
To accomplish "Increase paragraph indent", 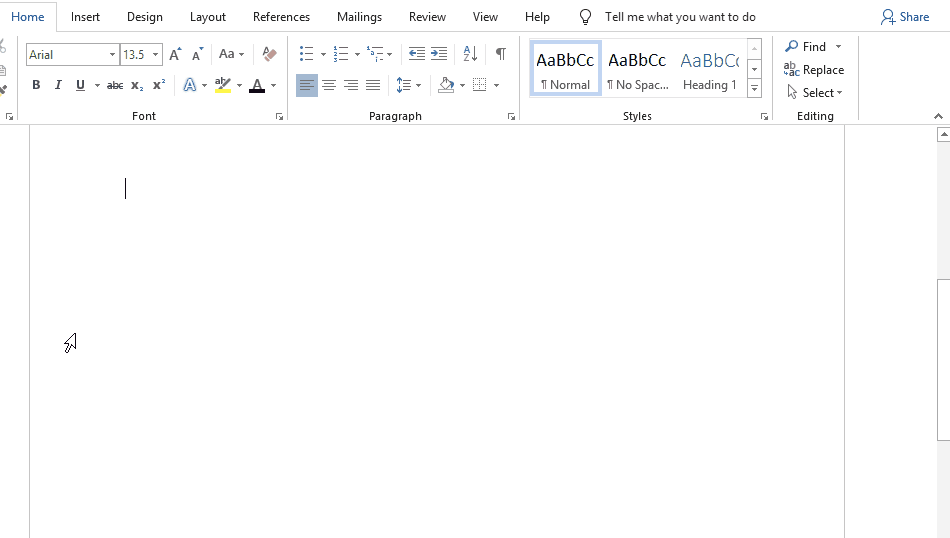I will [439, 54].
